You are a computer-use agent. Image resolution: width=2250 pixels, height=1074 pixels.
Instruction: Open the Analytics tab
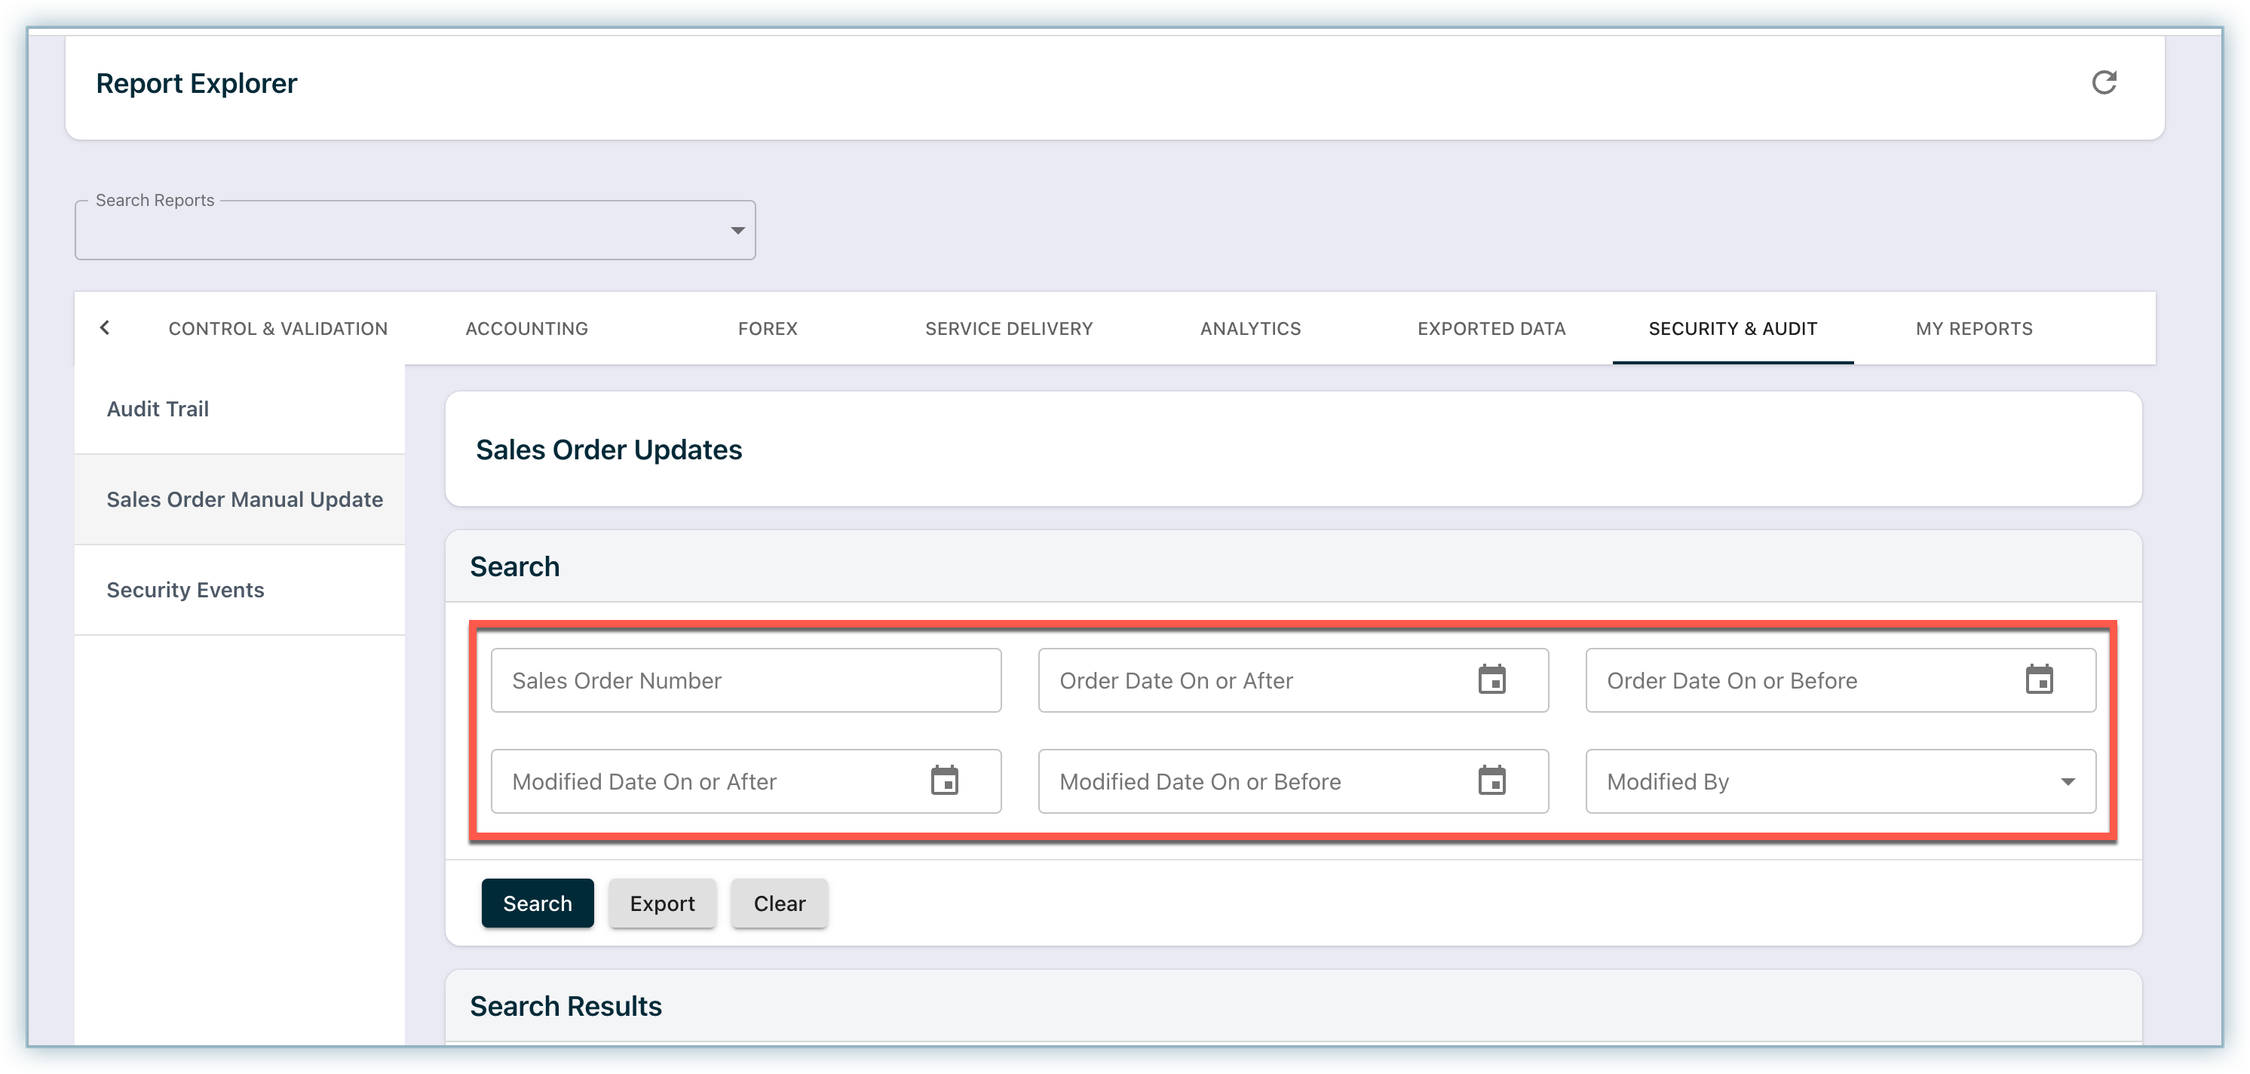(1250, 329)
